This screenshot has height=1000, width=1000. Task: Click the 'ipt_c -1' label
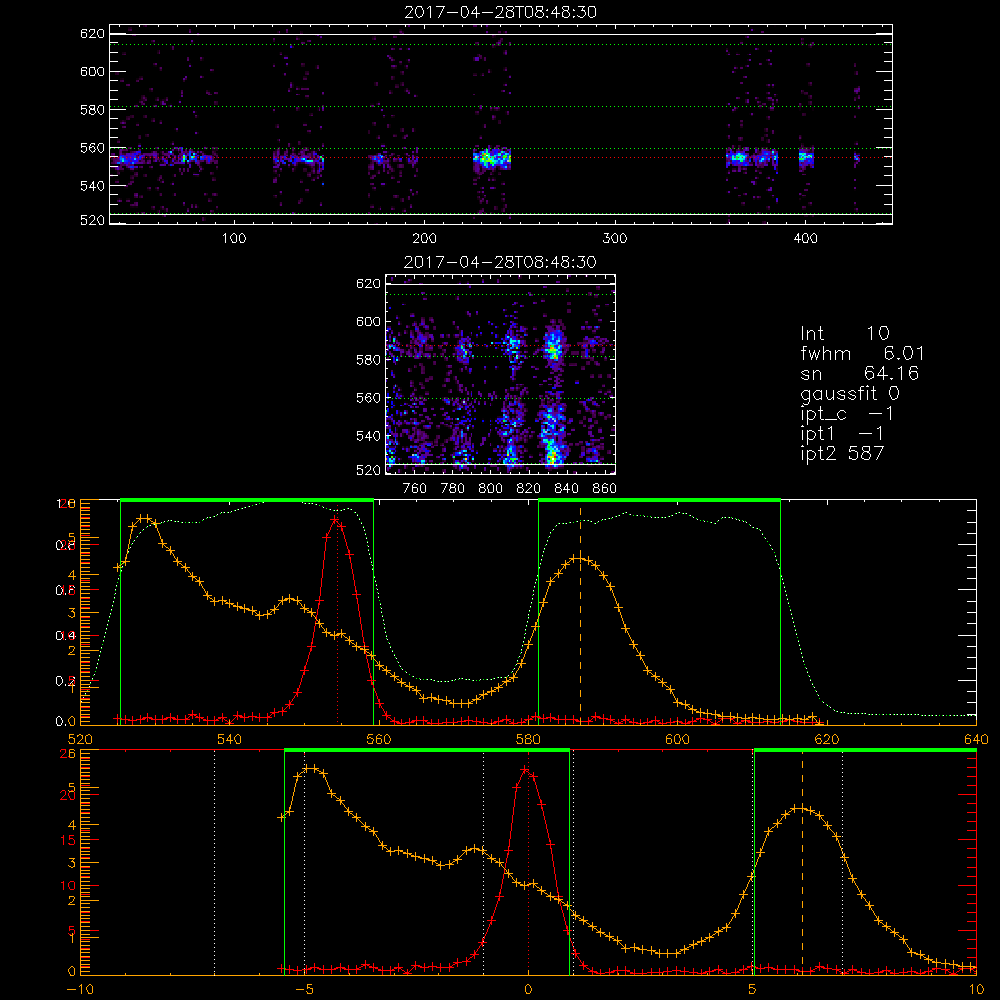coord(847,414)
